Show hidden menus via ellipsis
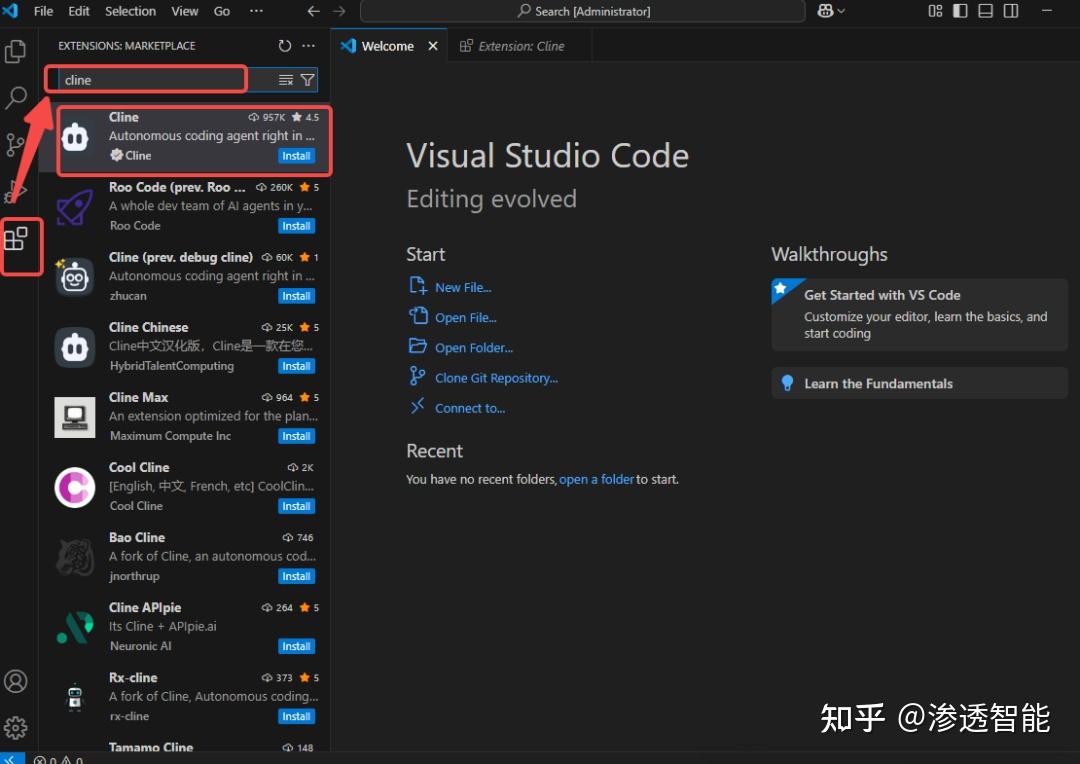Viewport: 1080px width, 764px height. coord(256,11)
